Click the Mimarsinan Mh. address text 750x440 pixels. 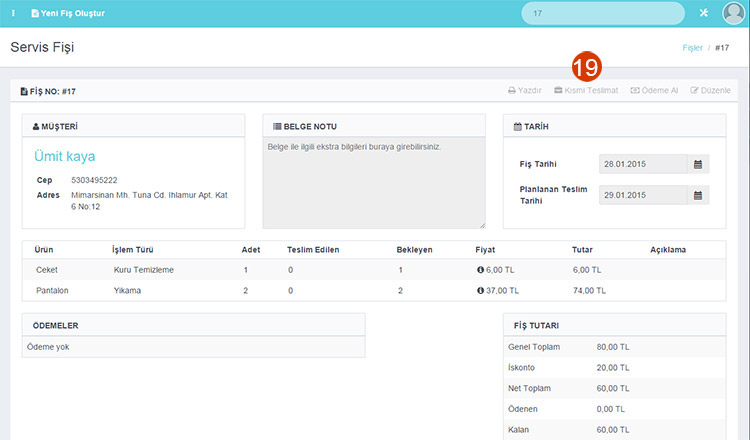149,201
